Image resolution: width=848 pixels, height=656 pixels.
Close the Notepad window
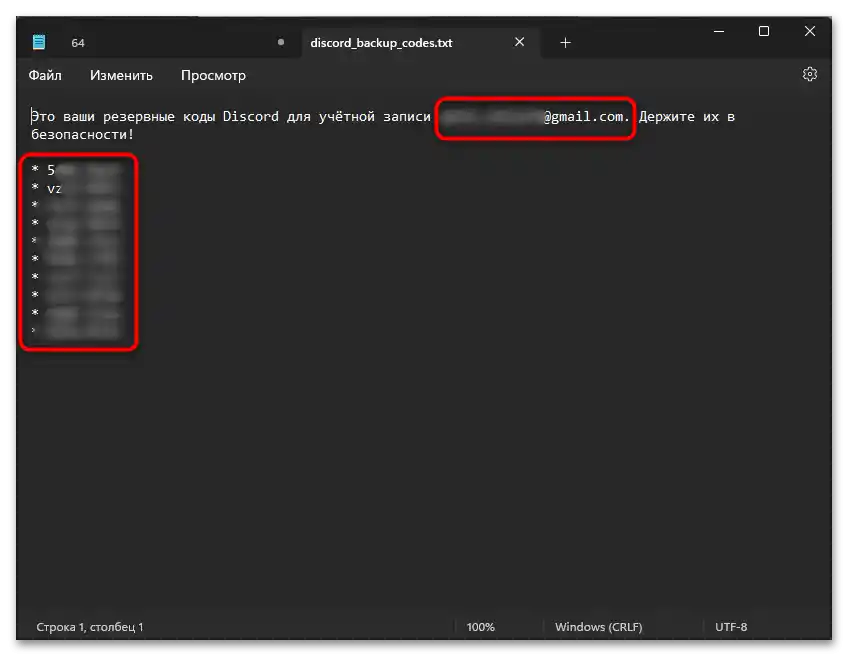point(810,31)
